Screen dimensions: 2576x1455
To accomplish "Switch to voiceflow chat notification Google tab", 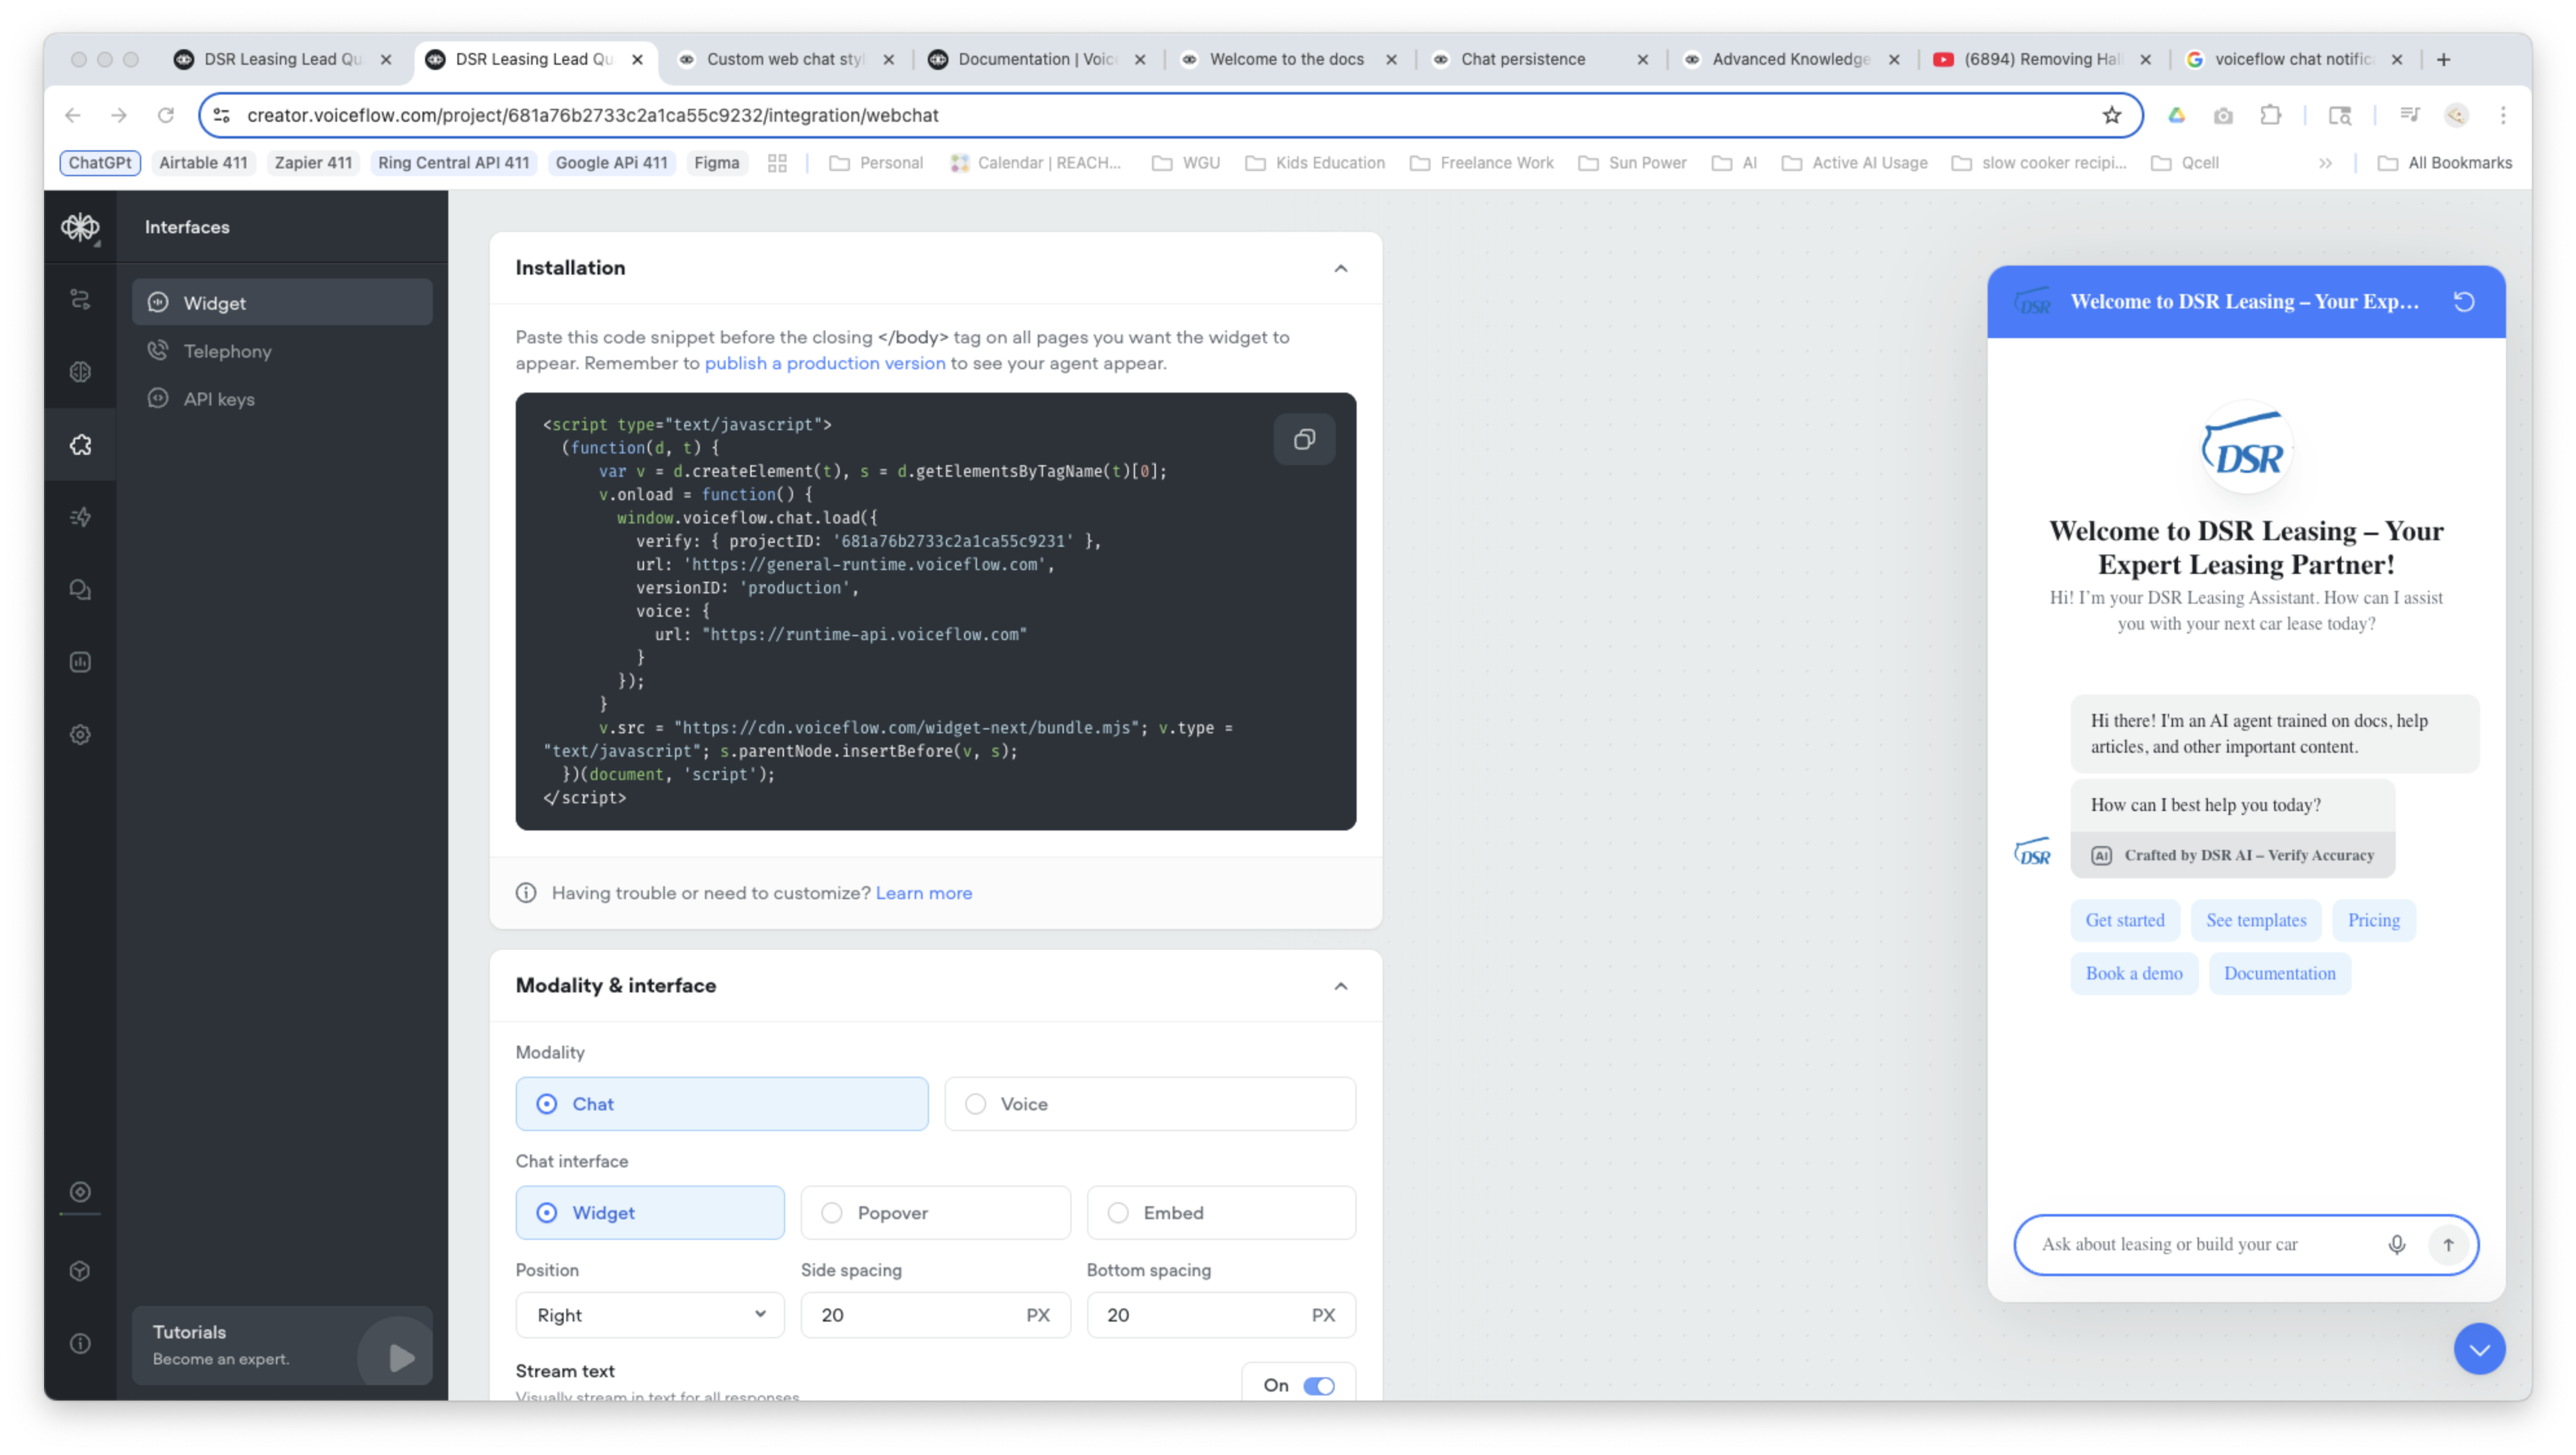I will tap(2293, 59).
